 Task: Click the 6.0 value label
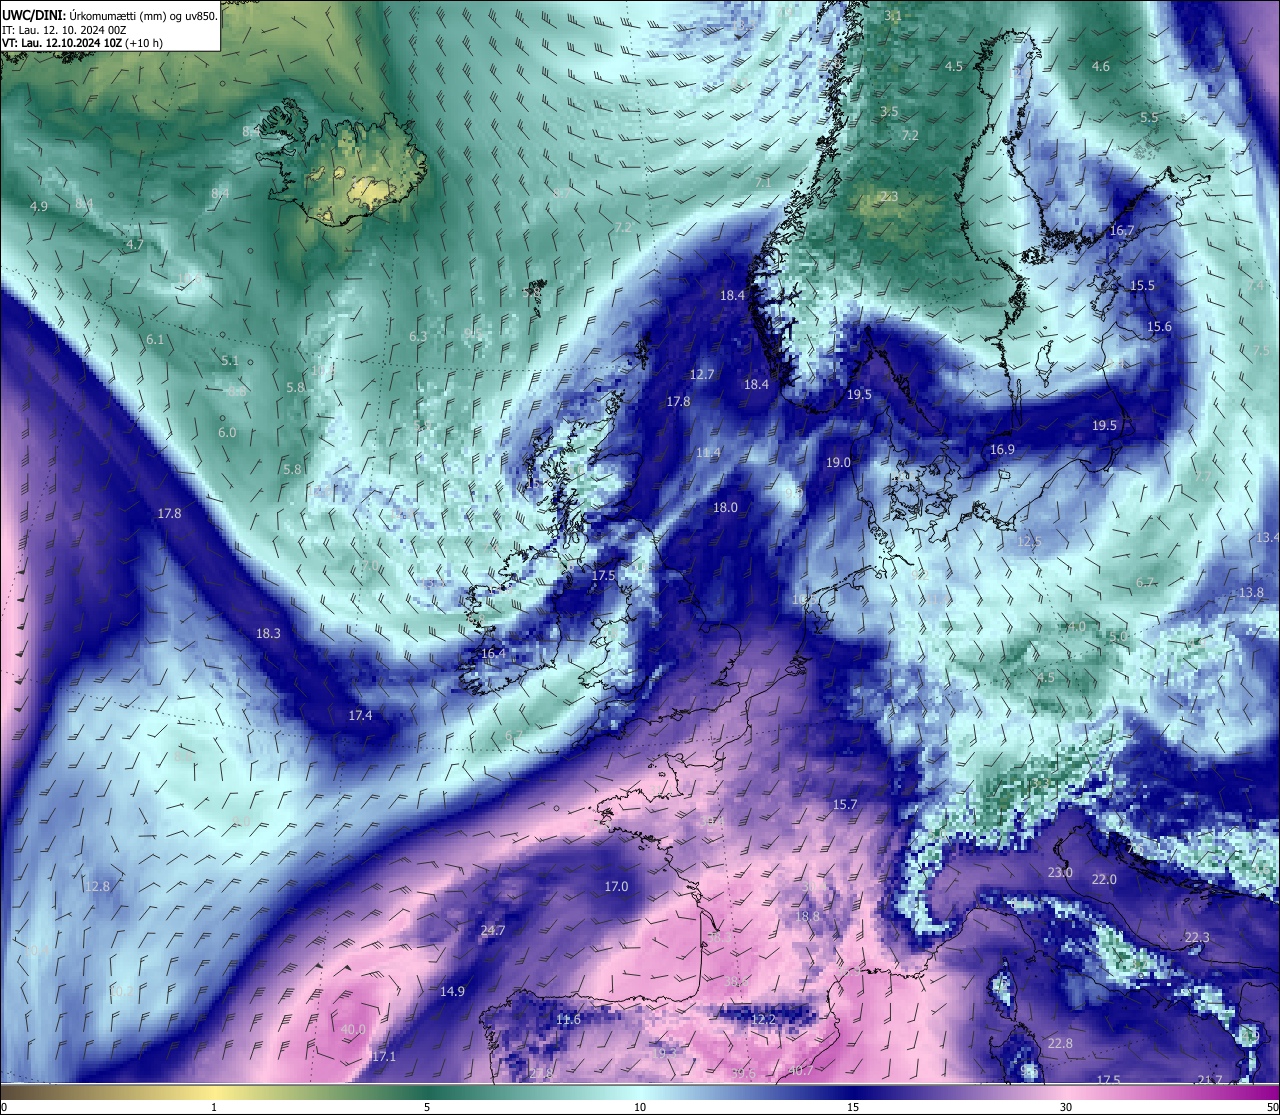pos(227,432)
